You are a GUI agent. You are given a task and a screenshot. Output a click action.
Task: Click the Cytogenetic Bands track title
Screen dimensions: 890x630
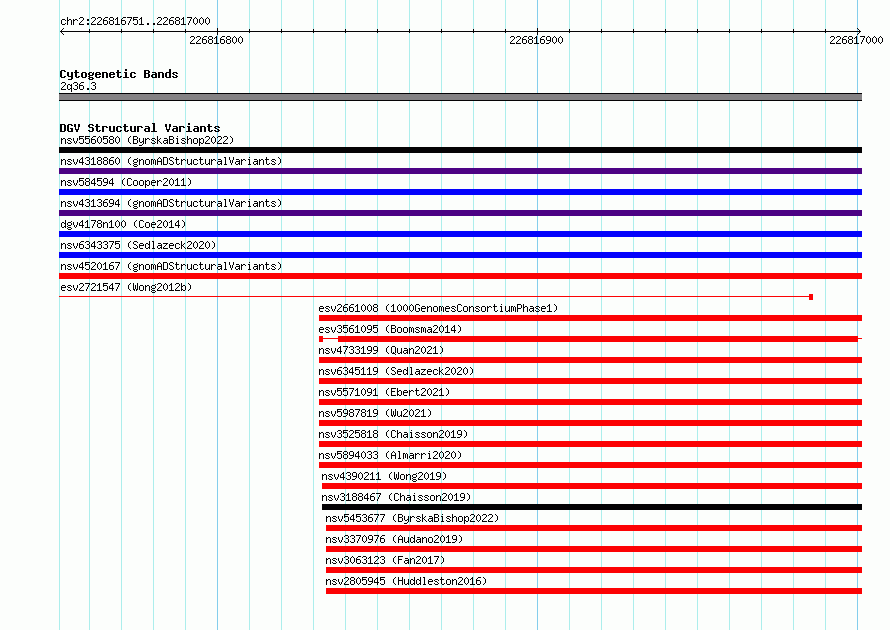[x=119, y=74]
